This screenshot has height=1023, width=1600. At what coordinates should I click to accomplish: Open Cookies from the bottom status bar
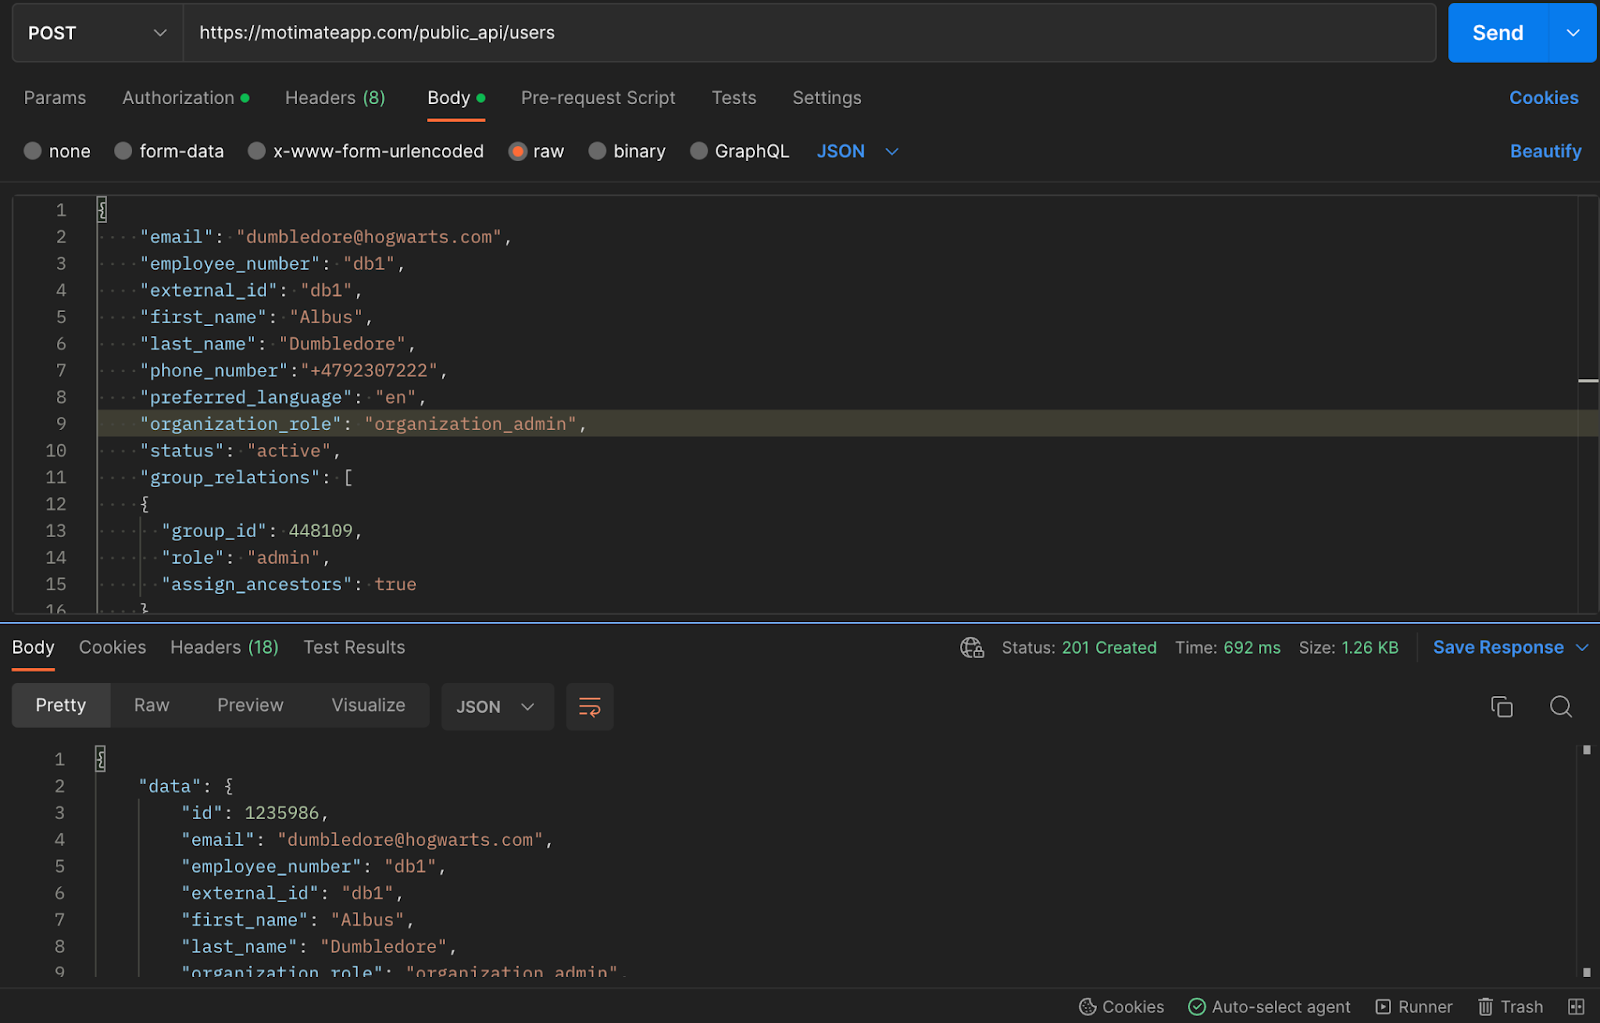[x=1122, y=1007]
